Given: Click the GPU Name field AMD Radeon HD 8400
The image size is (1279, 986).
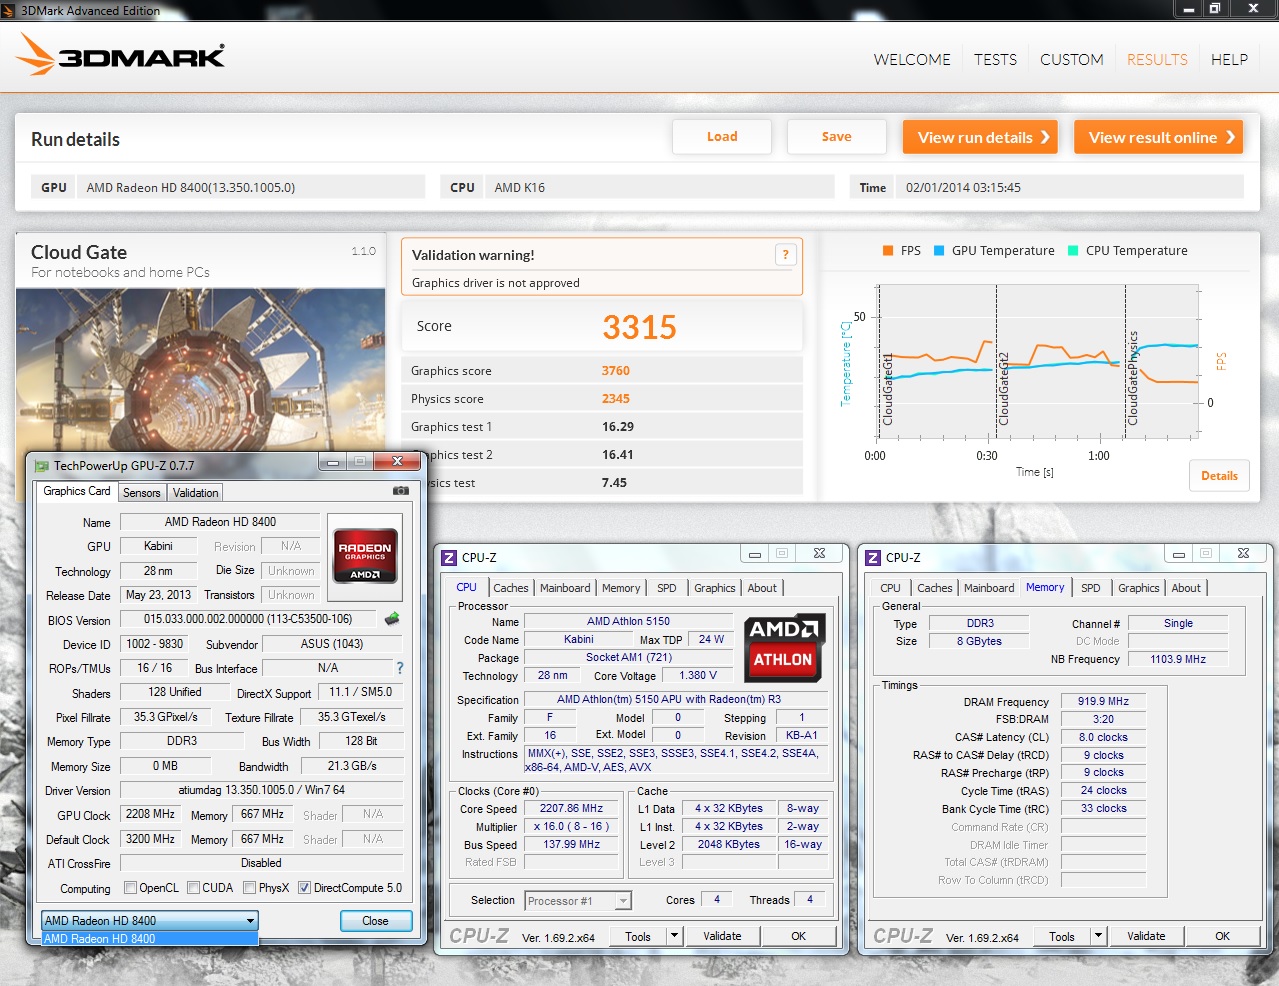Looking at the screenshot, I should 220,522.
